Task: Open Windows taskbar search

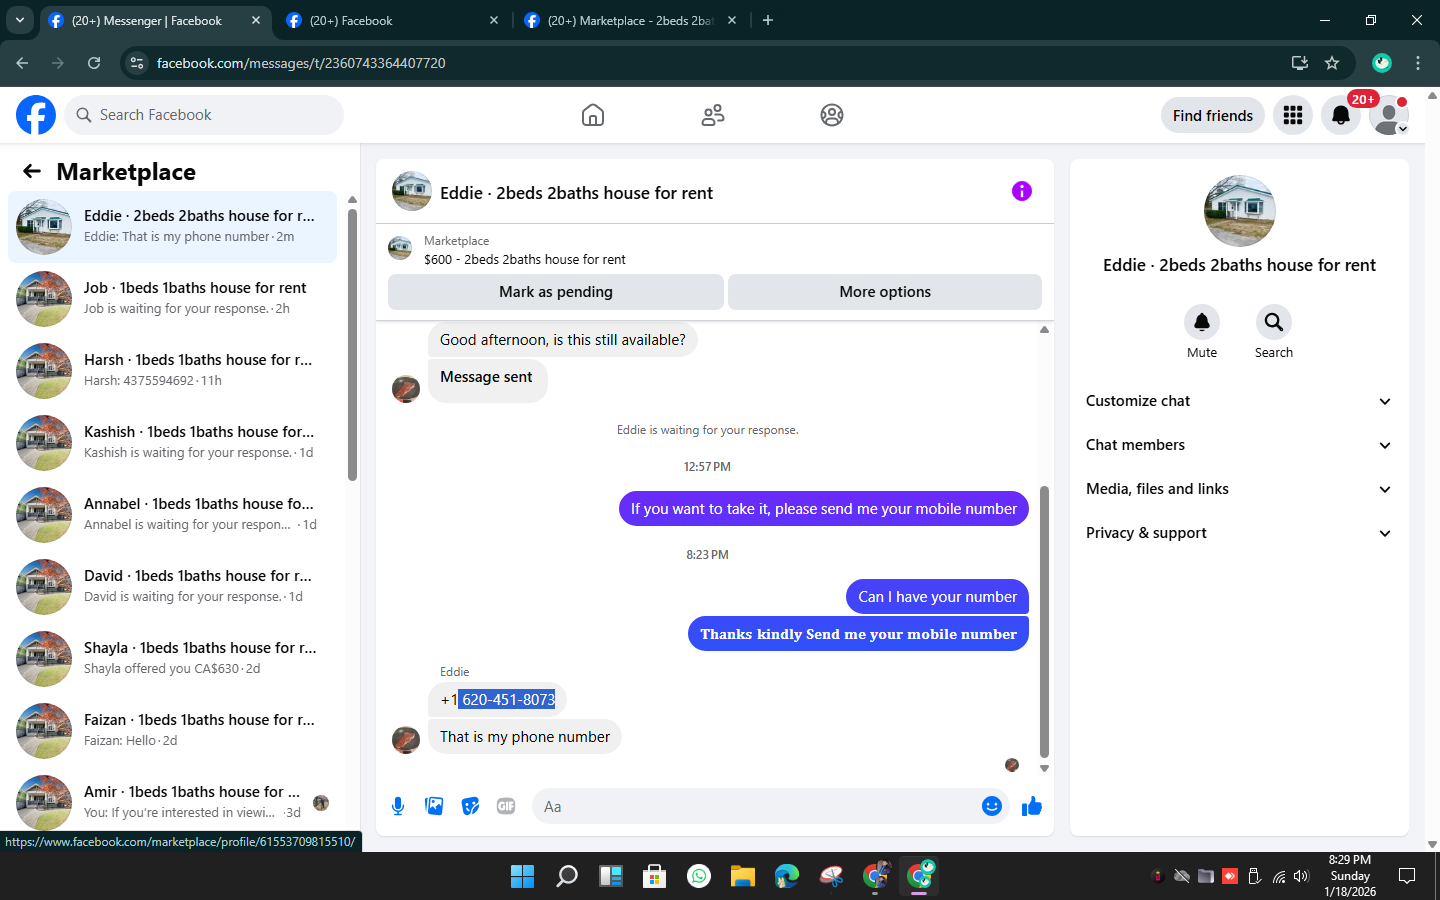Action: (x=567, y=876)
